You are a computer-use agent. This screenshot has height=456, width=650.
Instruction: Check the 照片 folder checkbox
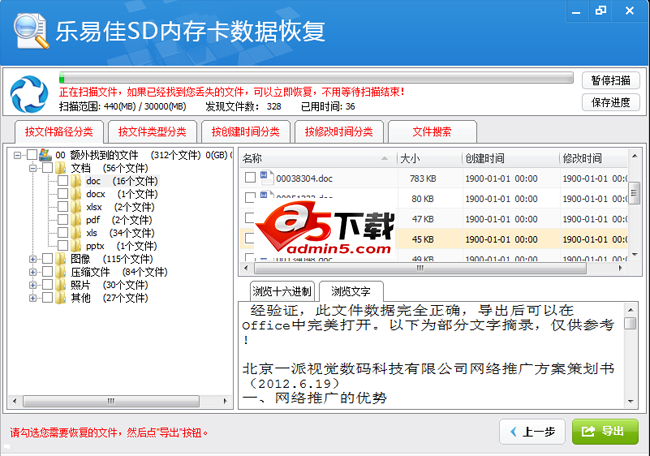(48, 285)
